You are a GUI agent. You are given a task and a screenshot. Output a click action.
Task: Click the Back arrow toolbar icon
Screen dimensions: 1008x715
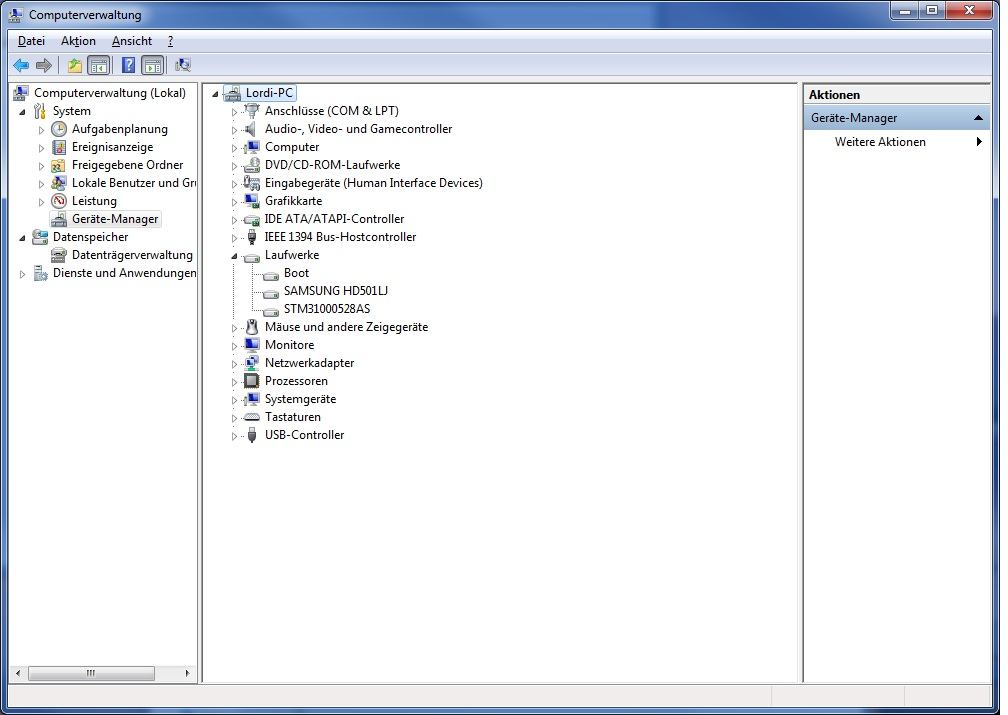tap(21, 65)
